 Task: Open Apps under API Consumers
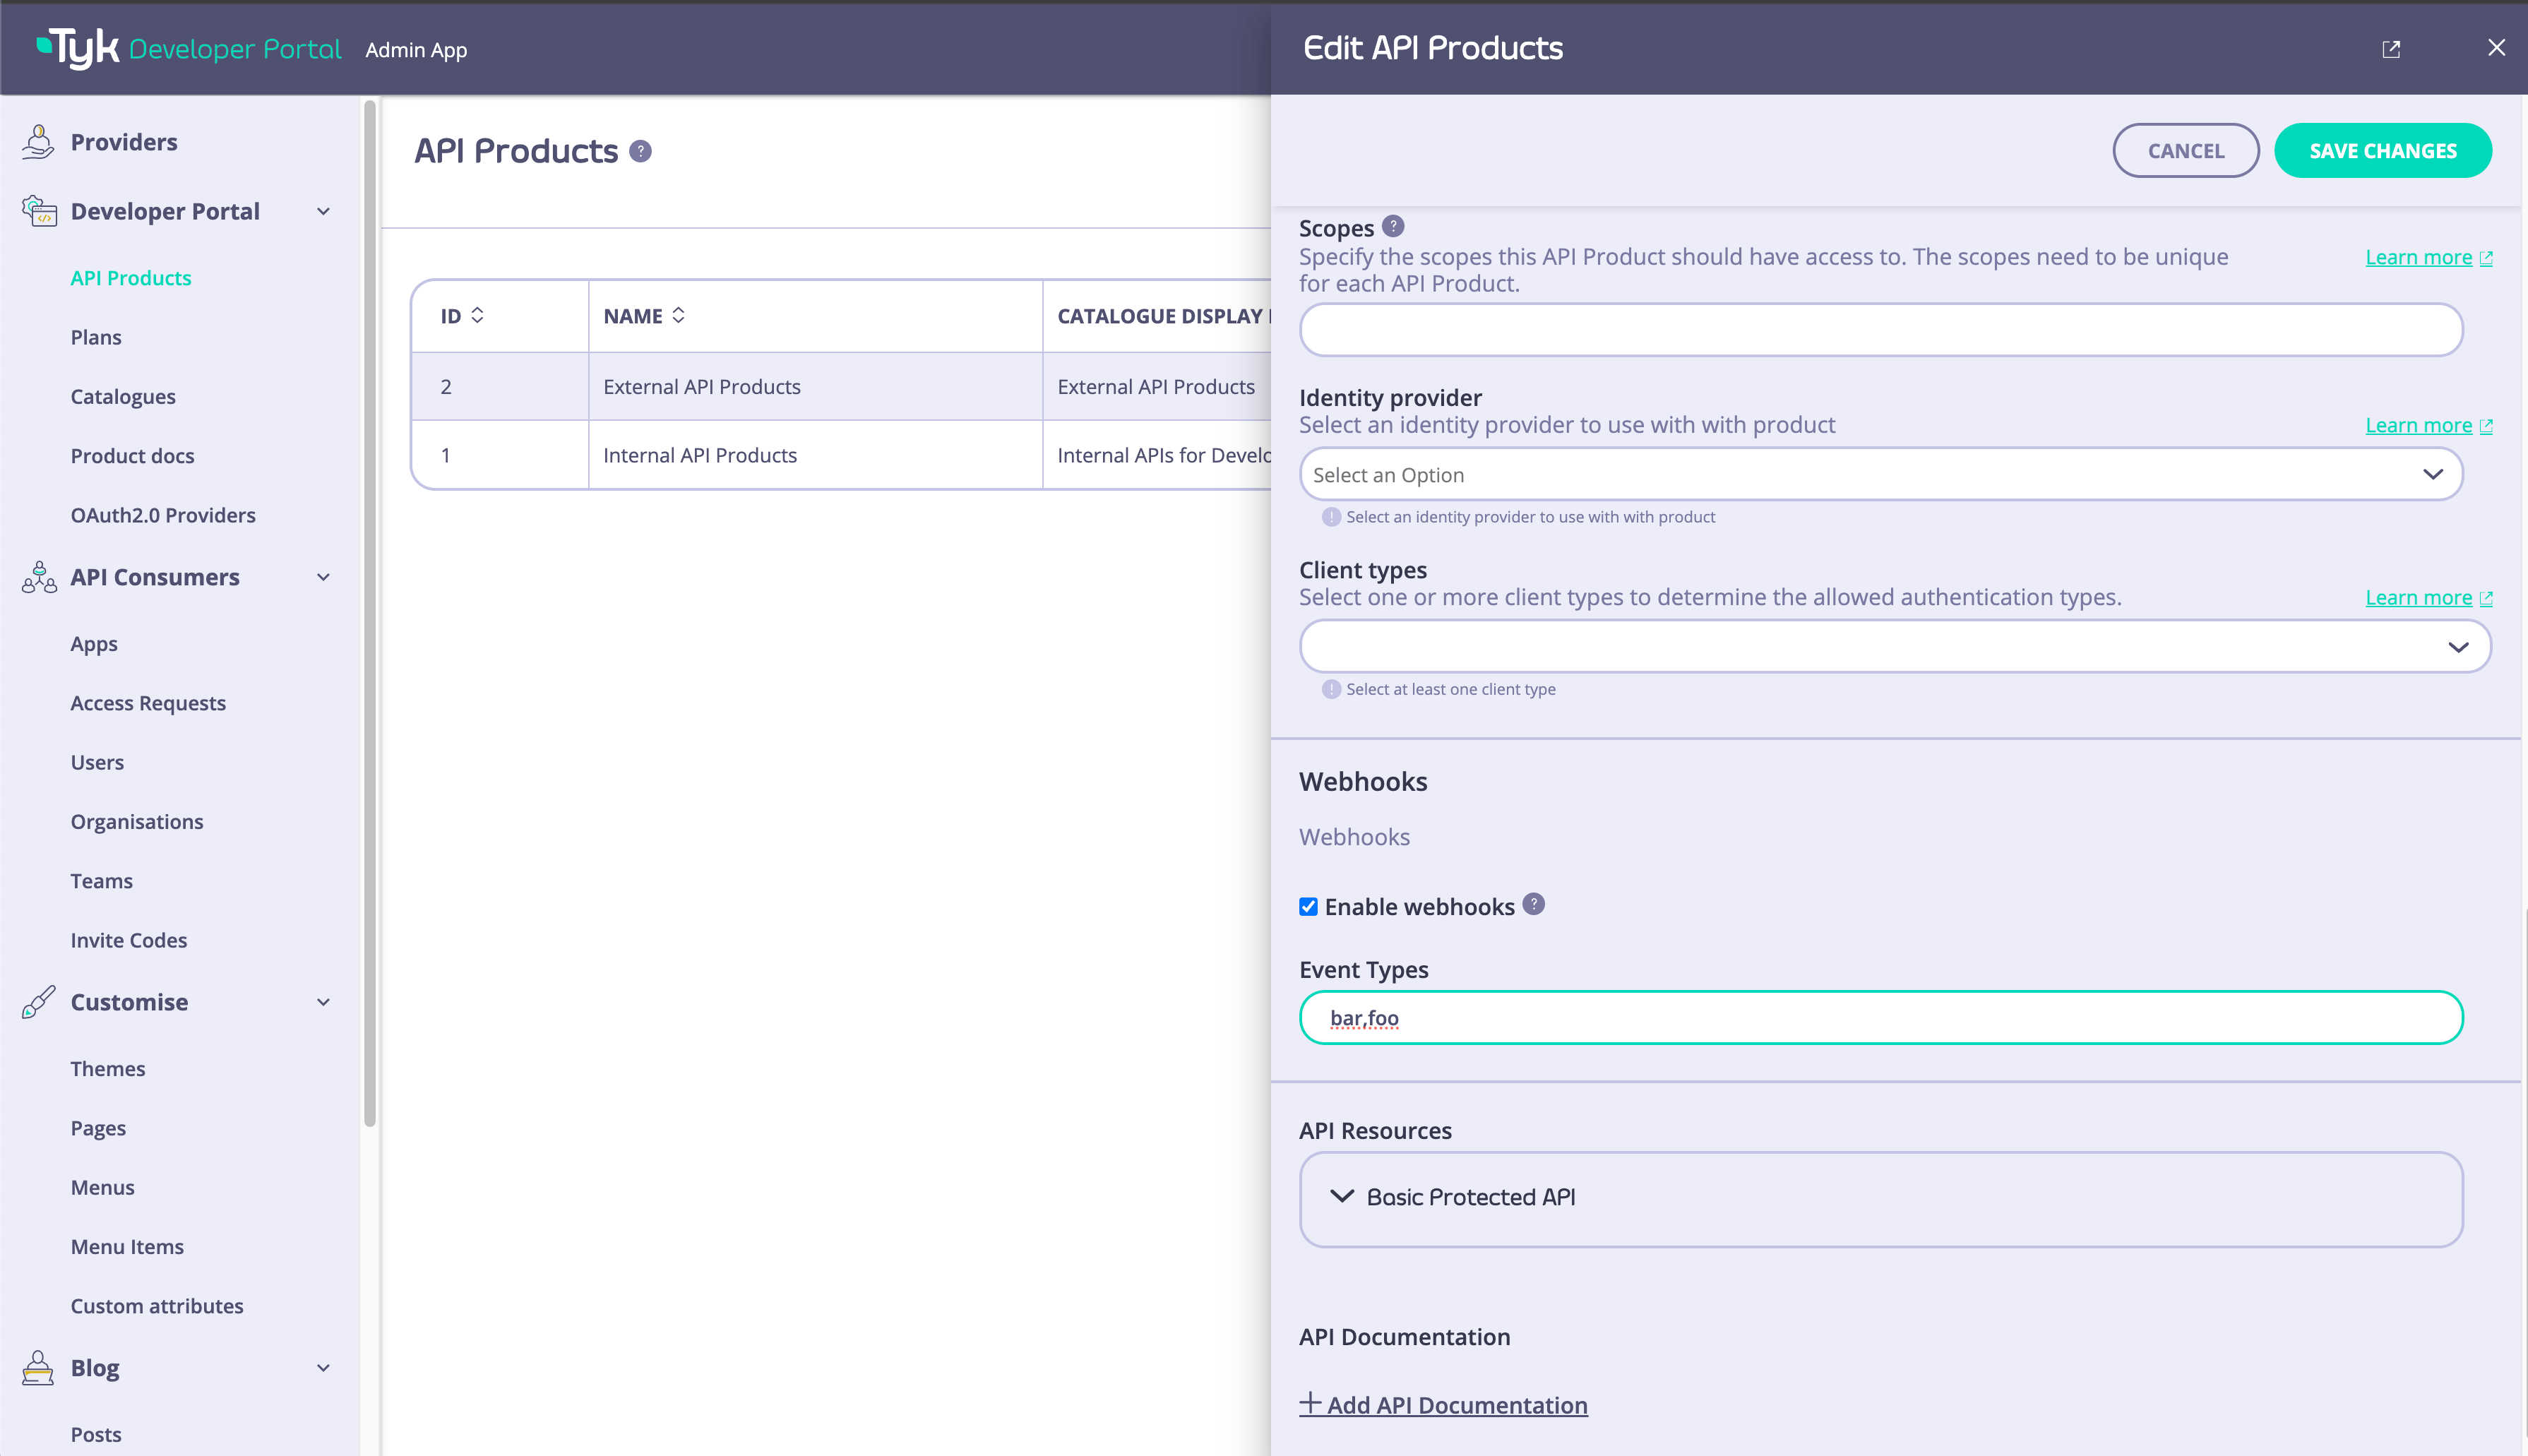[94, 644]
